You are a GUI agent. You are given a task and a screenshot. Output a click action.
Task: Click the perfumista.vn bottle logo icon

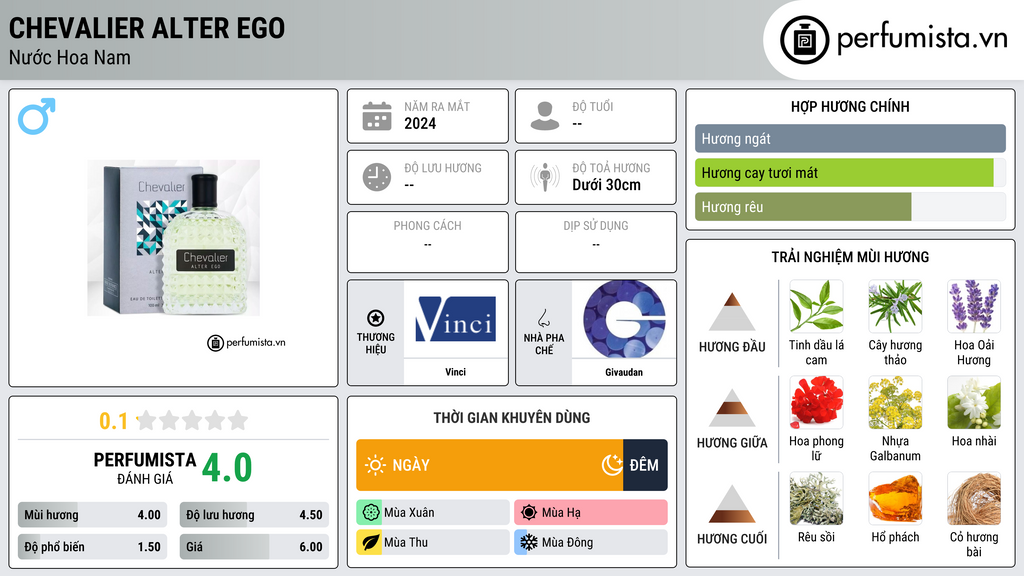[x=804, y=40]
